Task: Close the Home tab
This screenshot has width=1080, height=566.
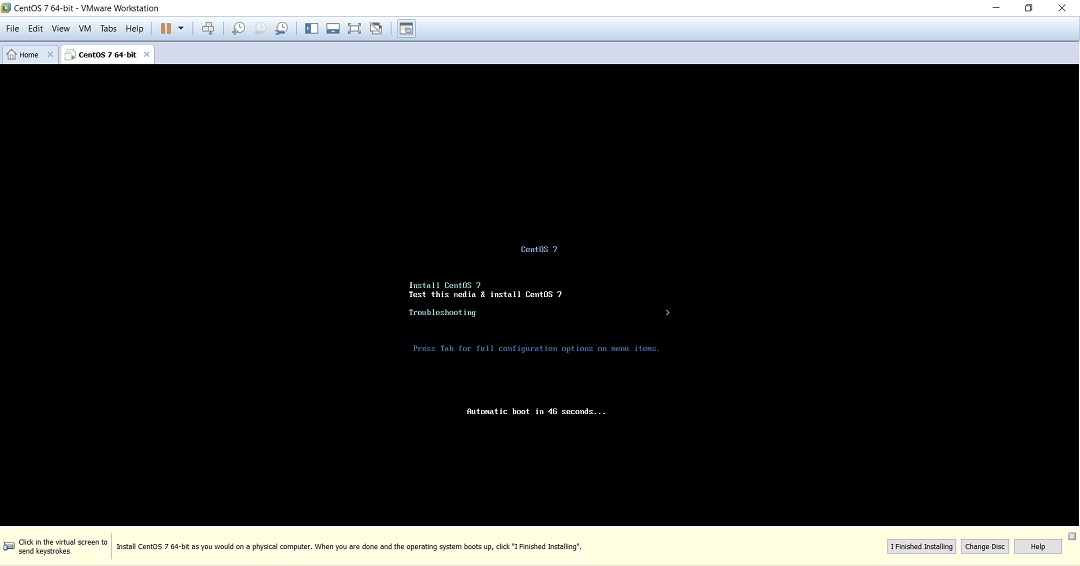Action: [50, 54]
